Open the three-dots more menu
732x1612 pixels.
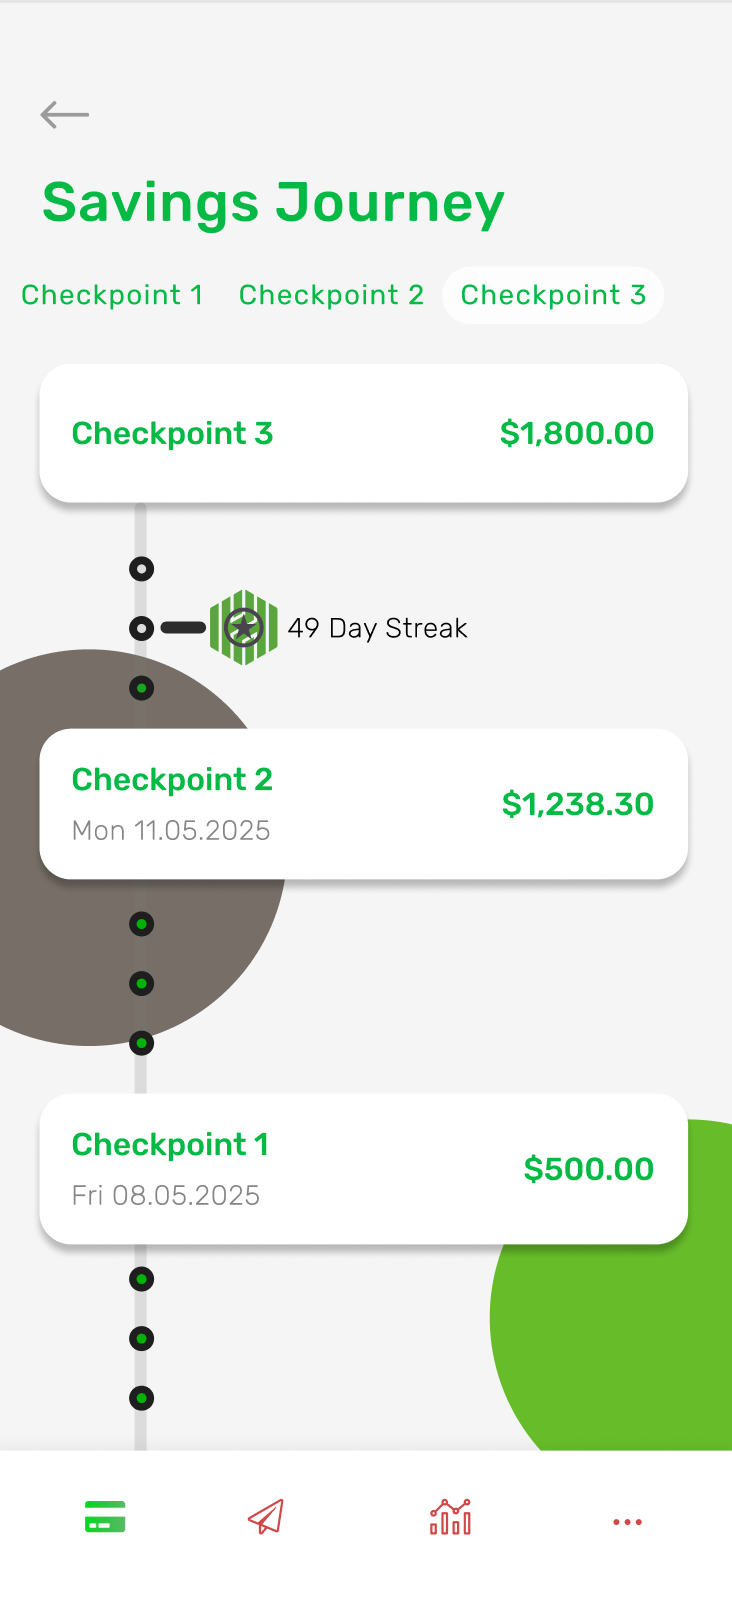click(627, 1522)
